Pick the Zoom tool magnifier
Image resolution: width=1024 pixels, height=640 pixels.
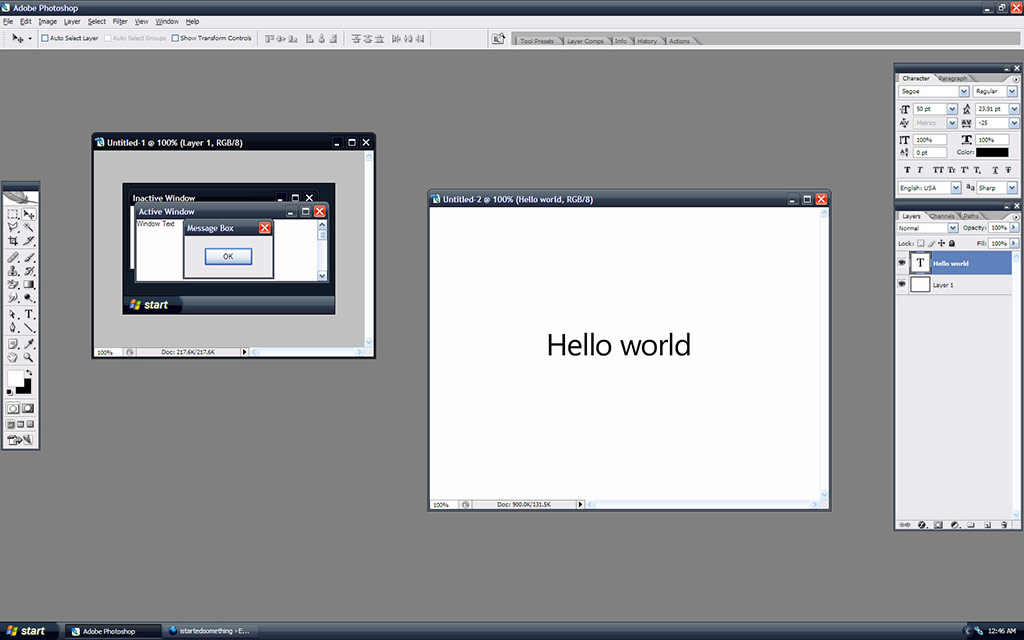coord(29,357)
